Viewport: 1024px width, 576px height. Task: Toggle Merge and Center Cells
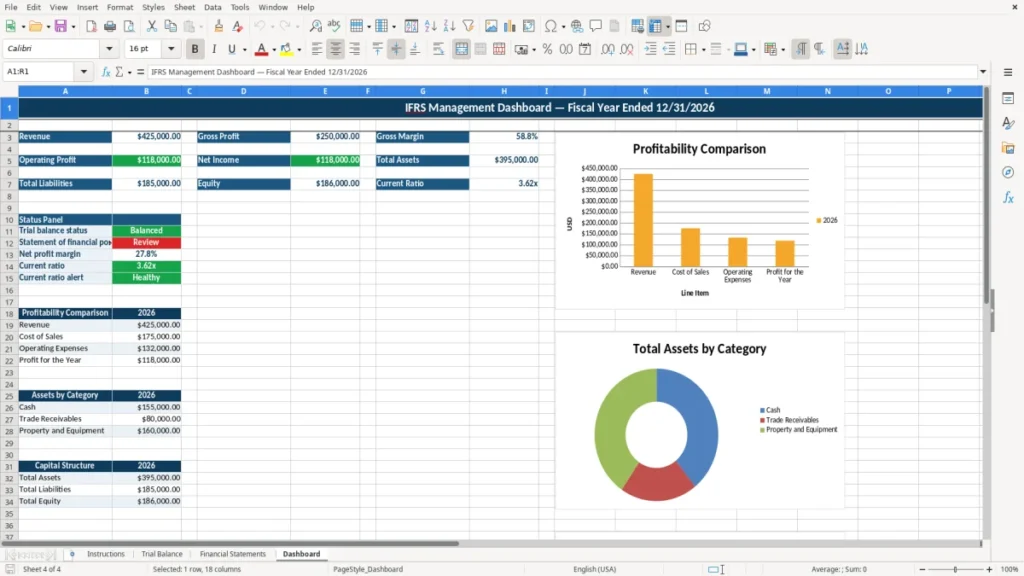tap(461, 49)
